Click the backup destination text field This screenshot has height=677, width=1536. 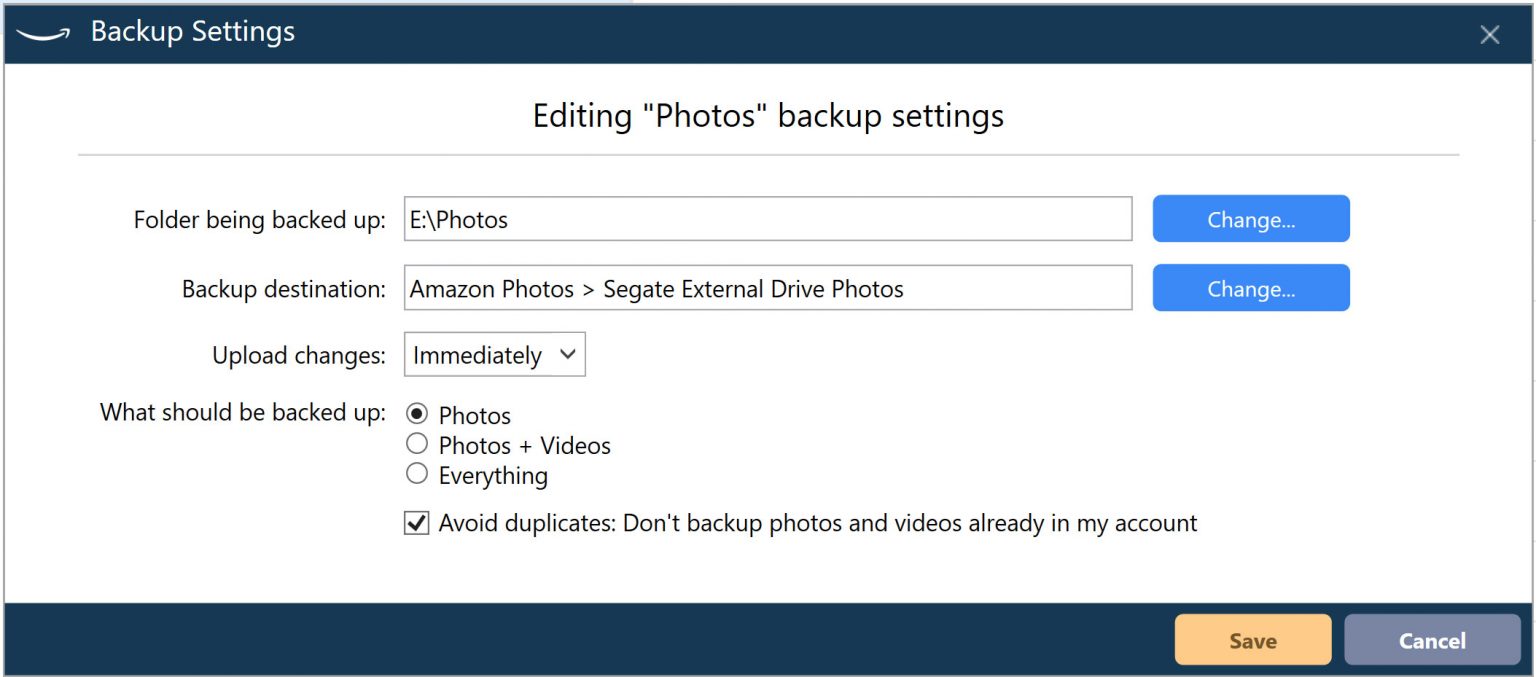tap(767, 289)
